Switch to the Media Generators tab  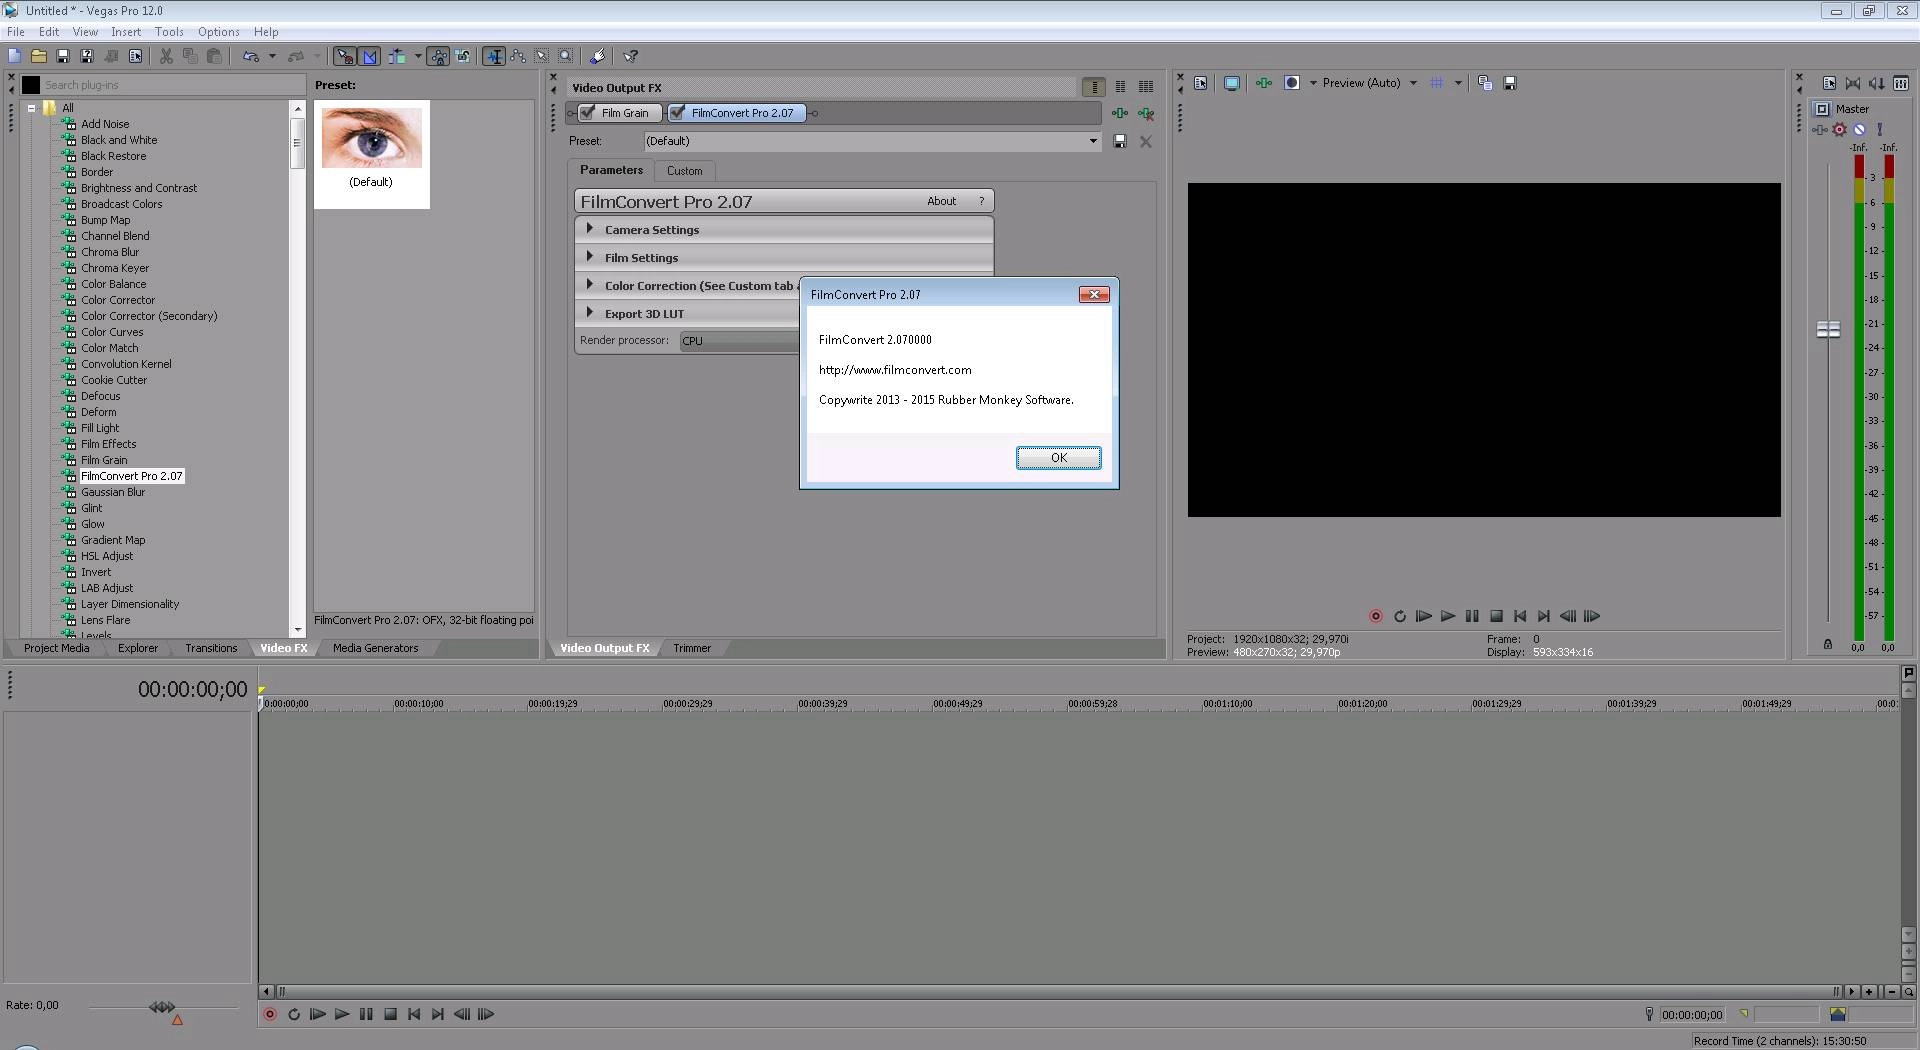point(375,648)
